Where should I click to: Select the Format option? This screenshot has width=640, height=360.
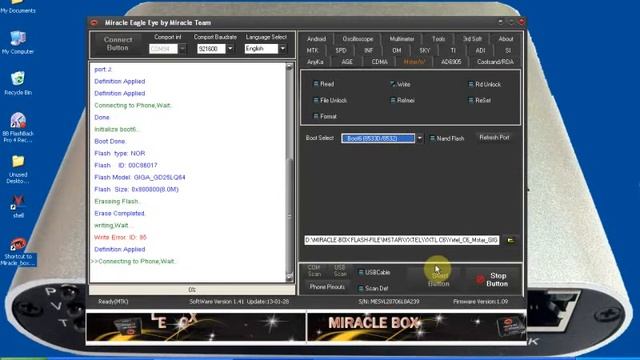(x=325, y=116)
